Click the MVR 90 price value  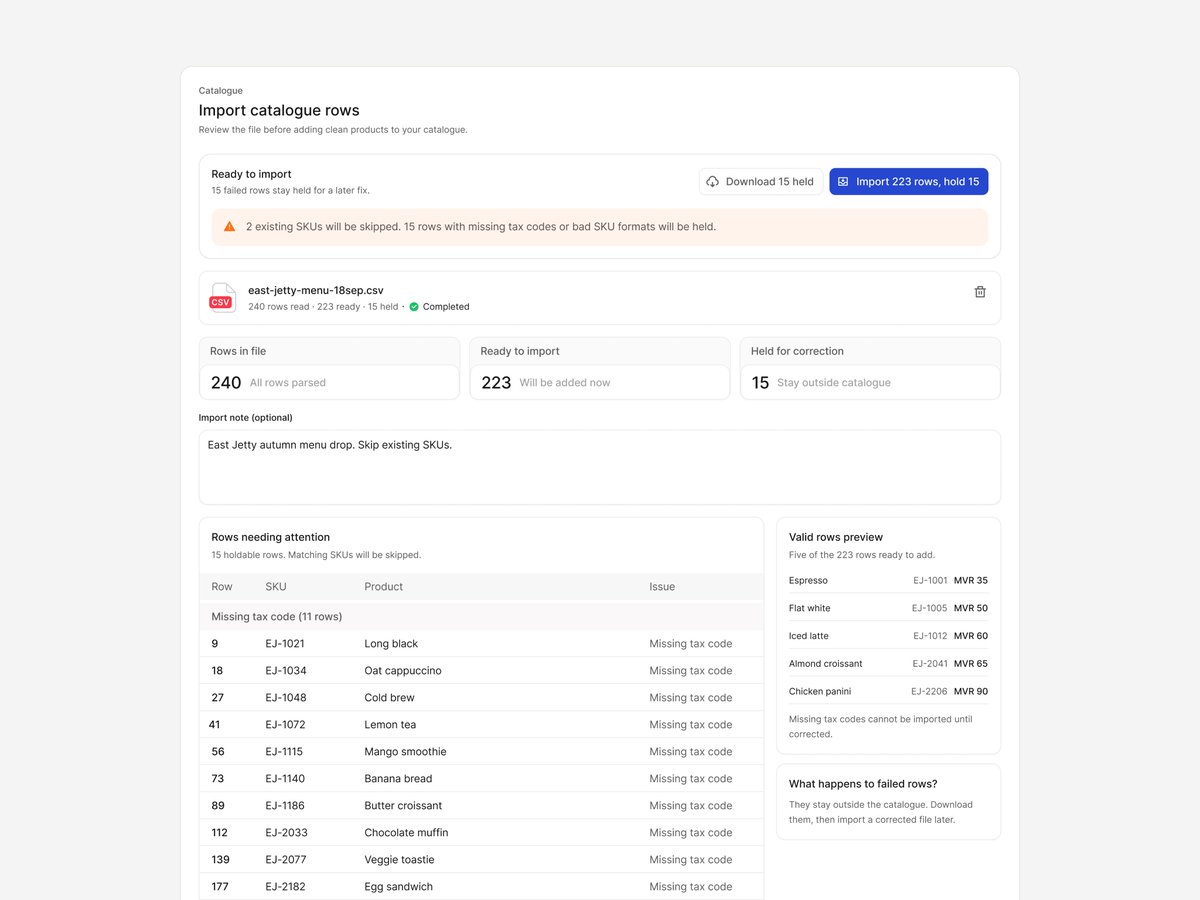point(971,692)
